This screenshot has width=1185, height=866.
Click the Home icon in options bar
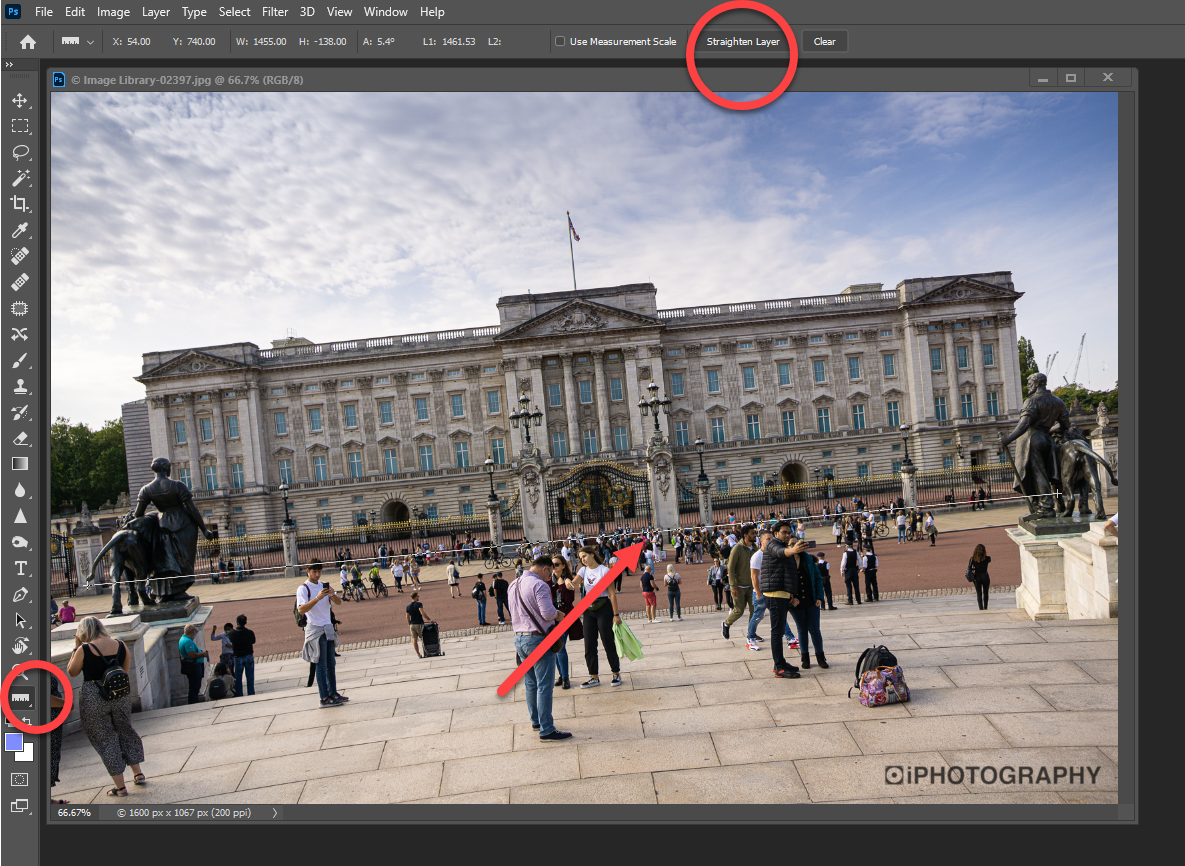point(28,42)
